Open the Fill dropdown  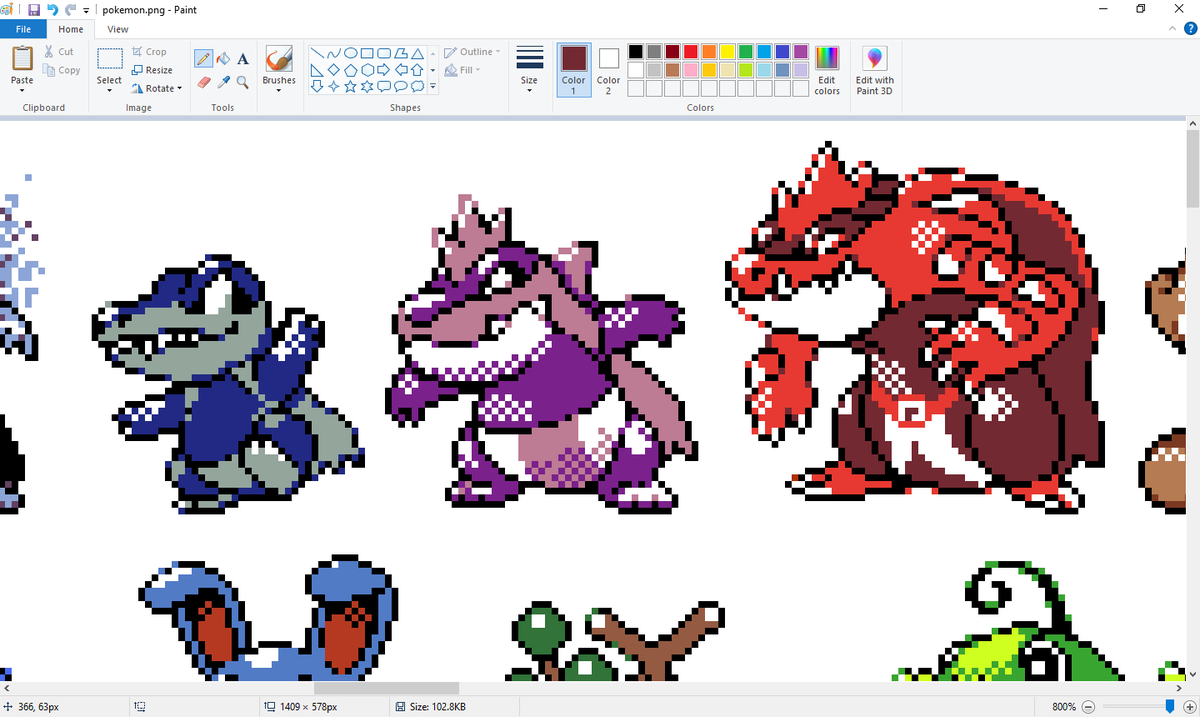(463, 70)
